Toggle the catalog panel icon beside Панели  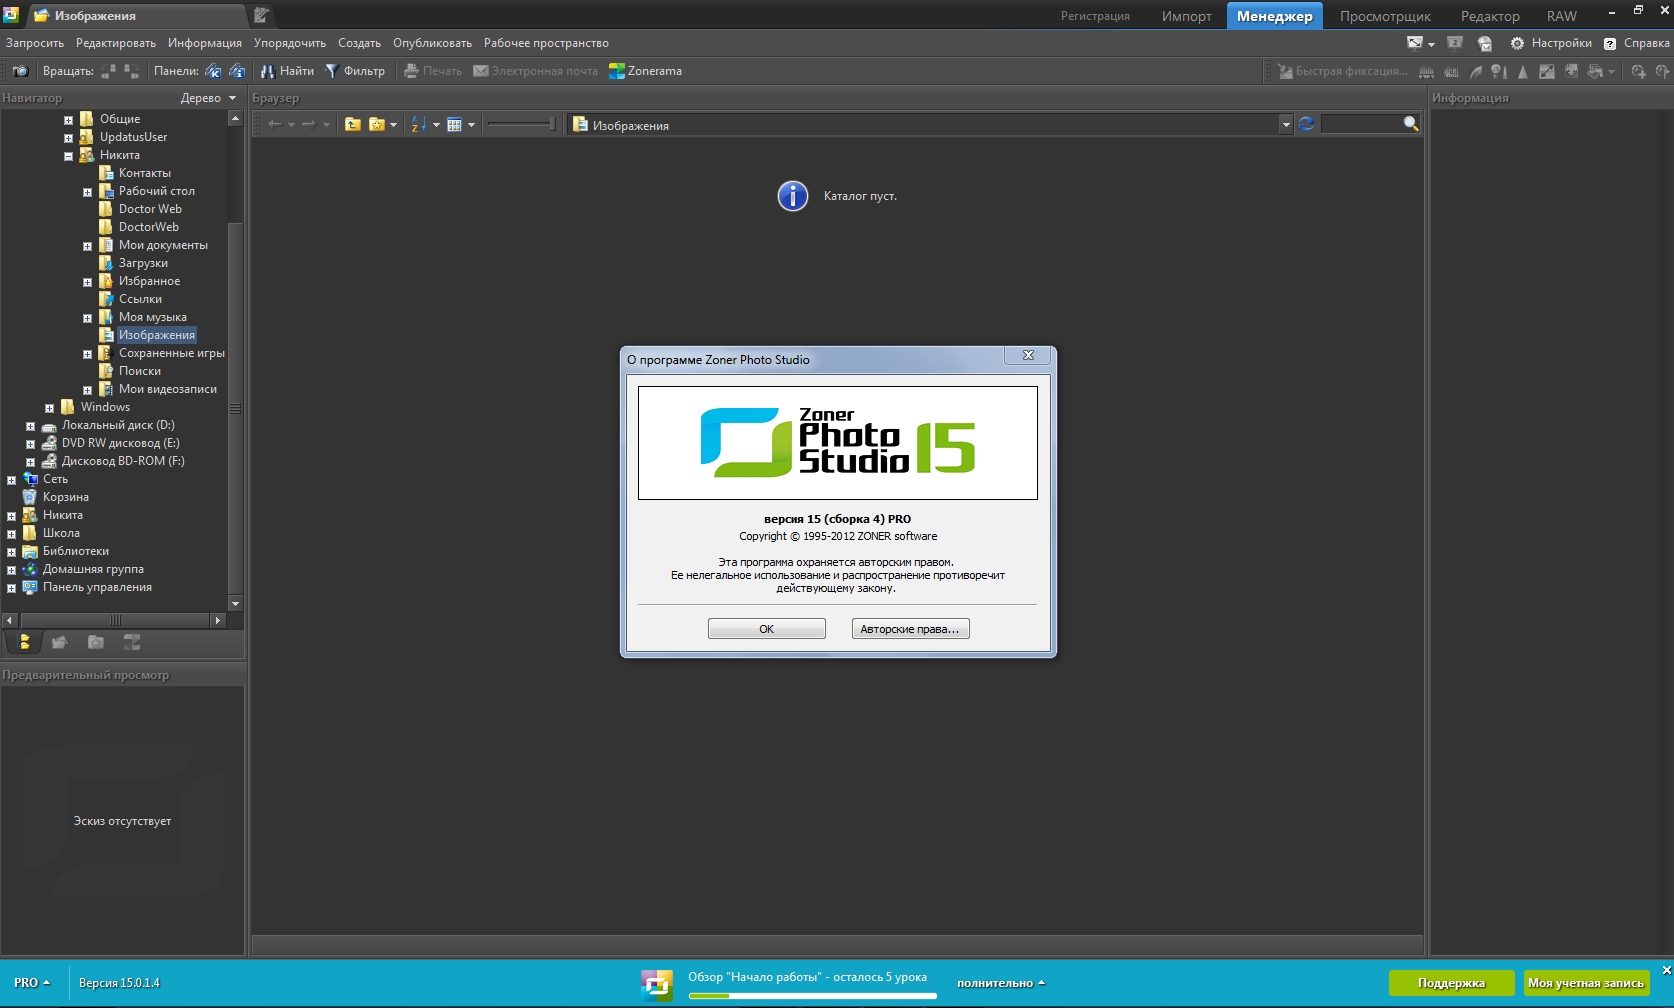pos(213,71)
